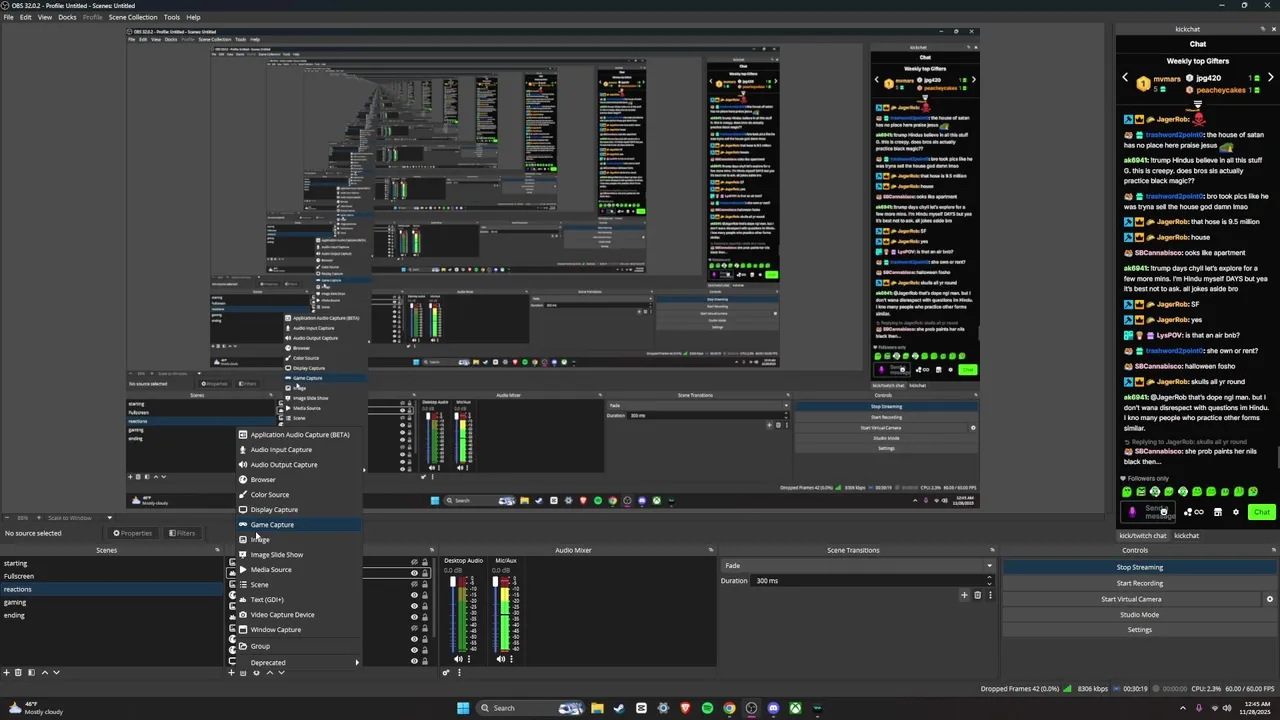
Task: Show hidden system tray icons chevron
Action: tap(1183, 708)
